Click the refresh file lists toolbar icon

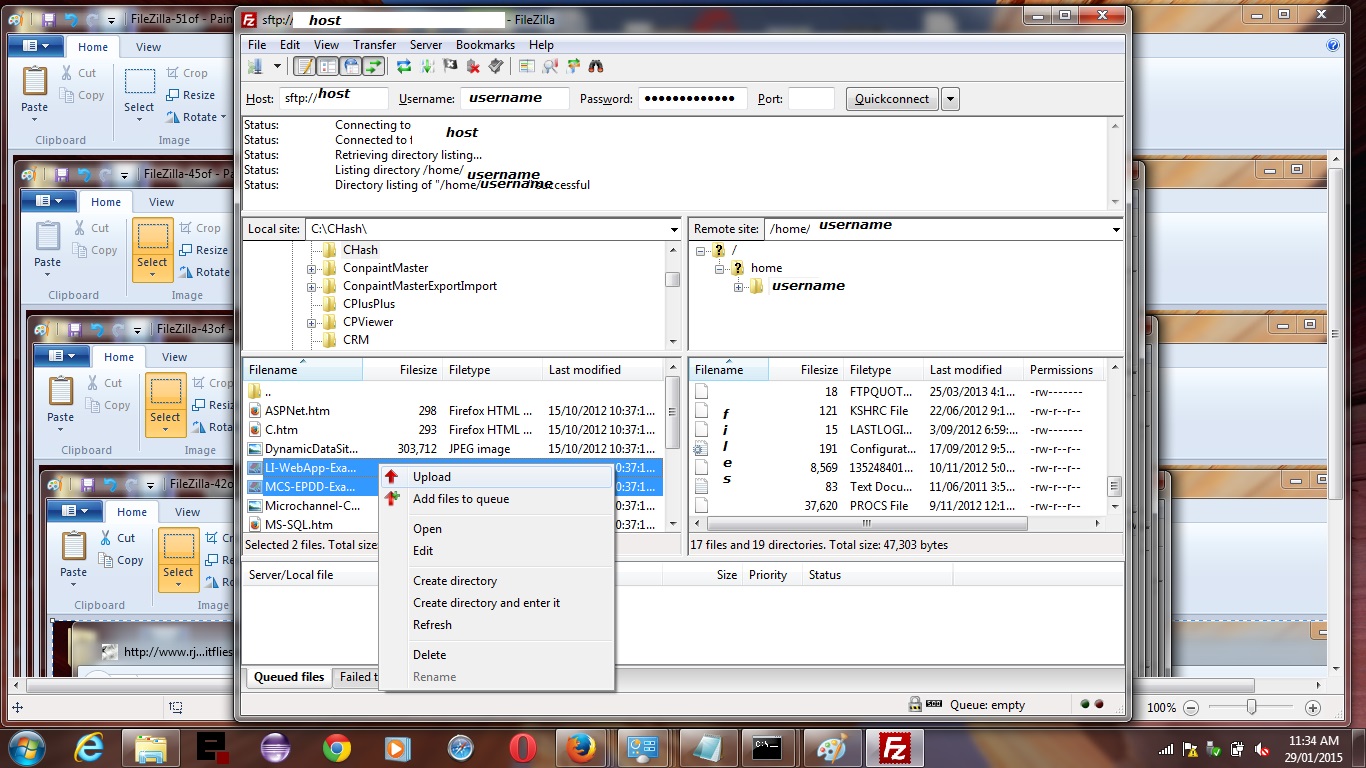pyautogui.click(x=404, y=66)
